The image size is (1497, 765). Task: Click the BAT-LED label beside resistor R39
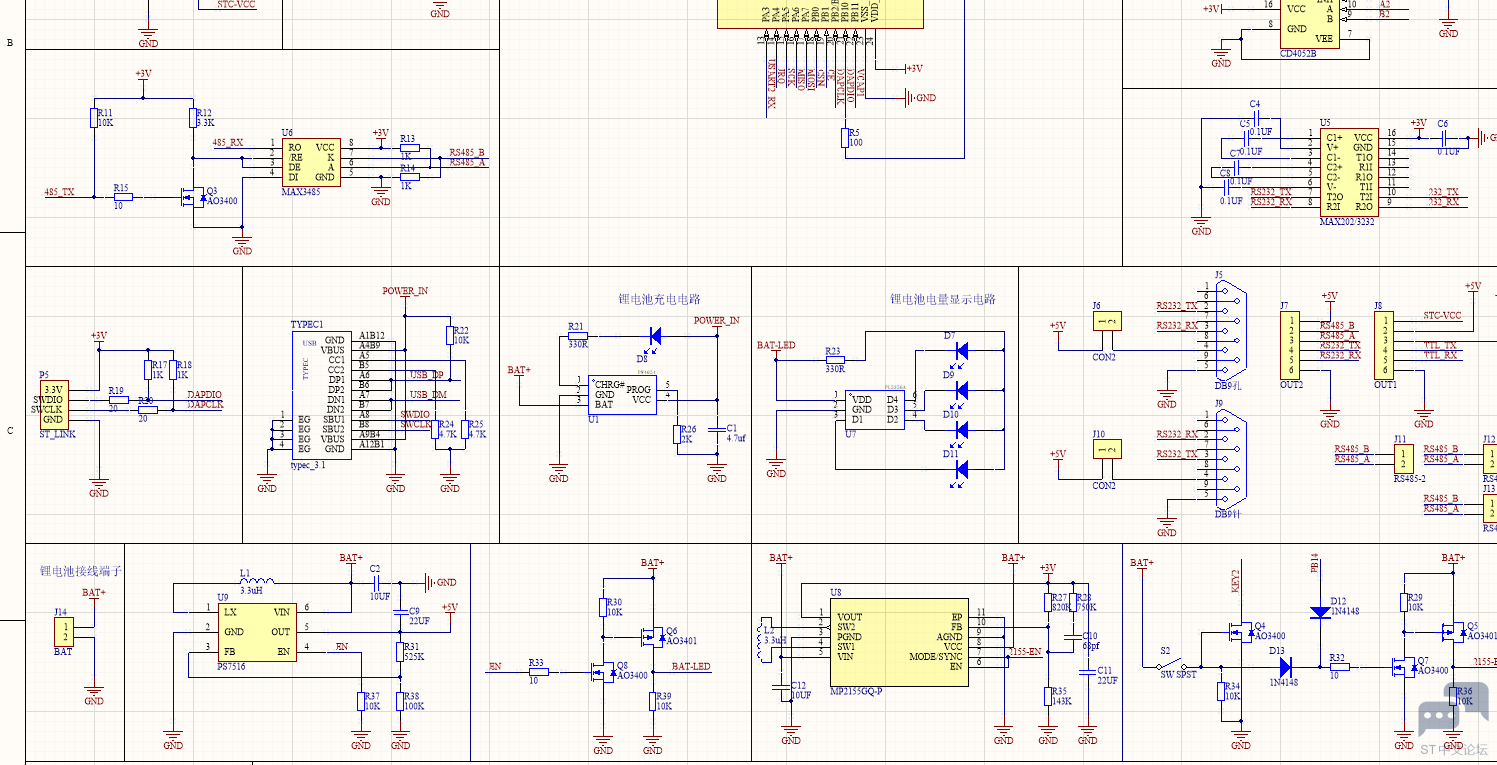[x=691, y=666]
